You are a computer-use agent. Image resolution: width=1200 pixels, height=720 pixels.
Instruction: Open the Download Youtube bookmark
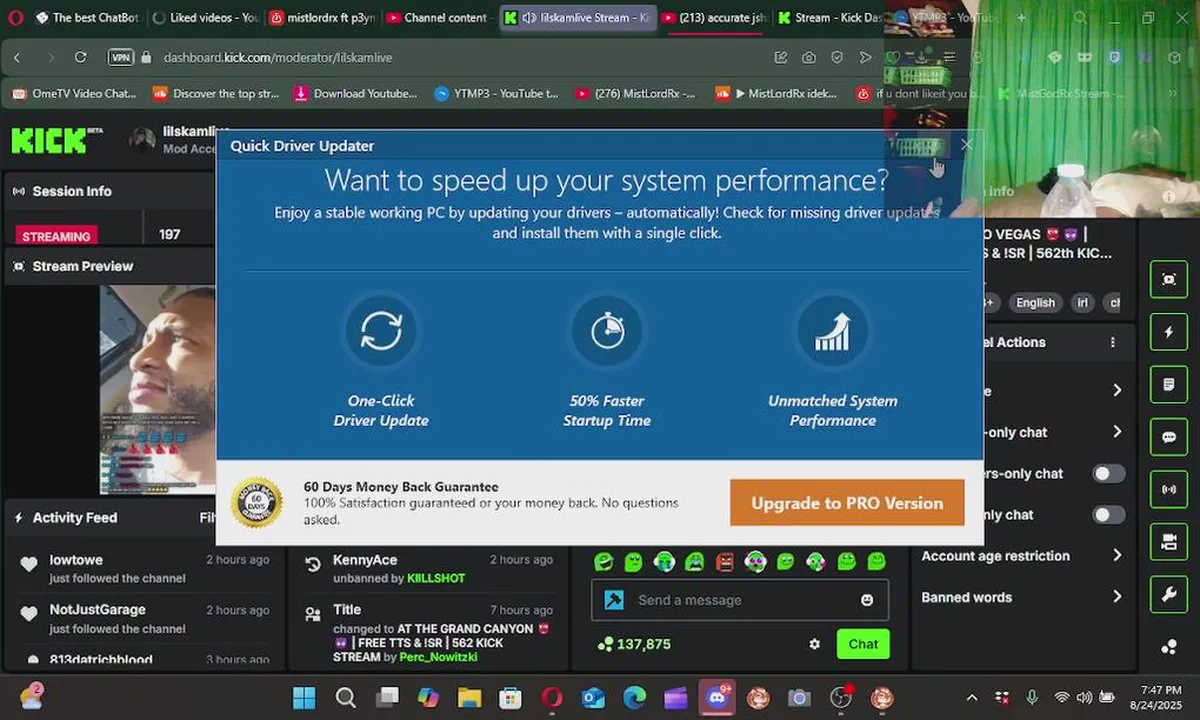356,94
